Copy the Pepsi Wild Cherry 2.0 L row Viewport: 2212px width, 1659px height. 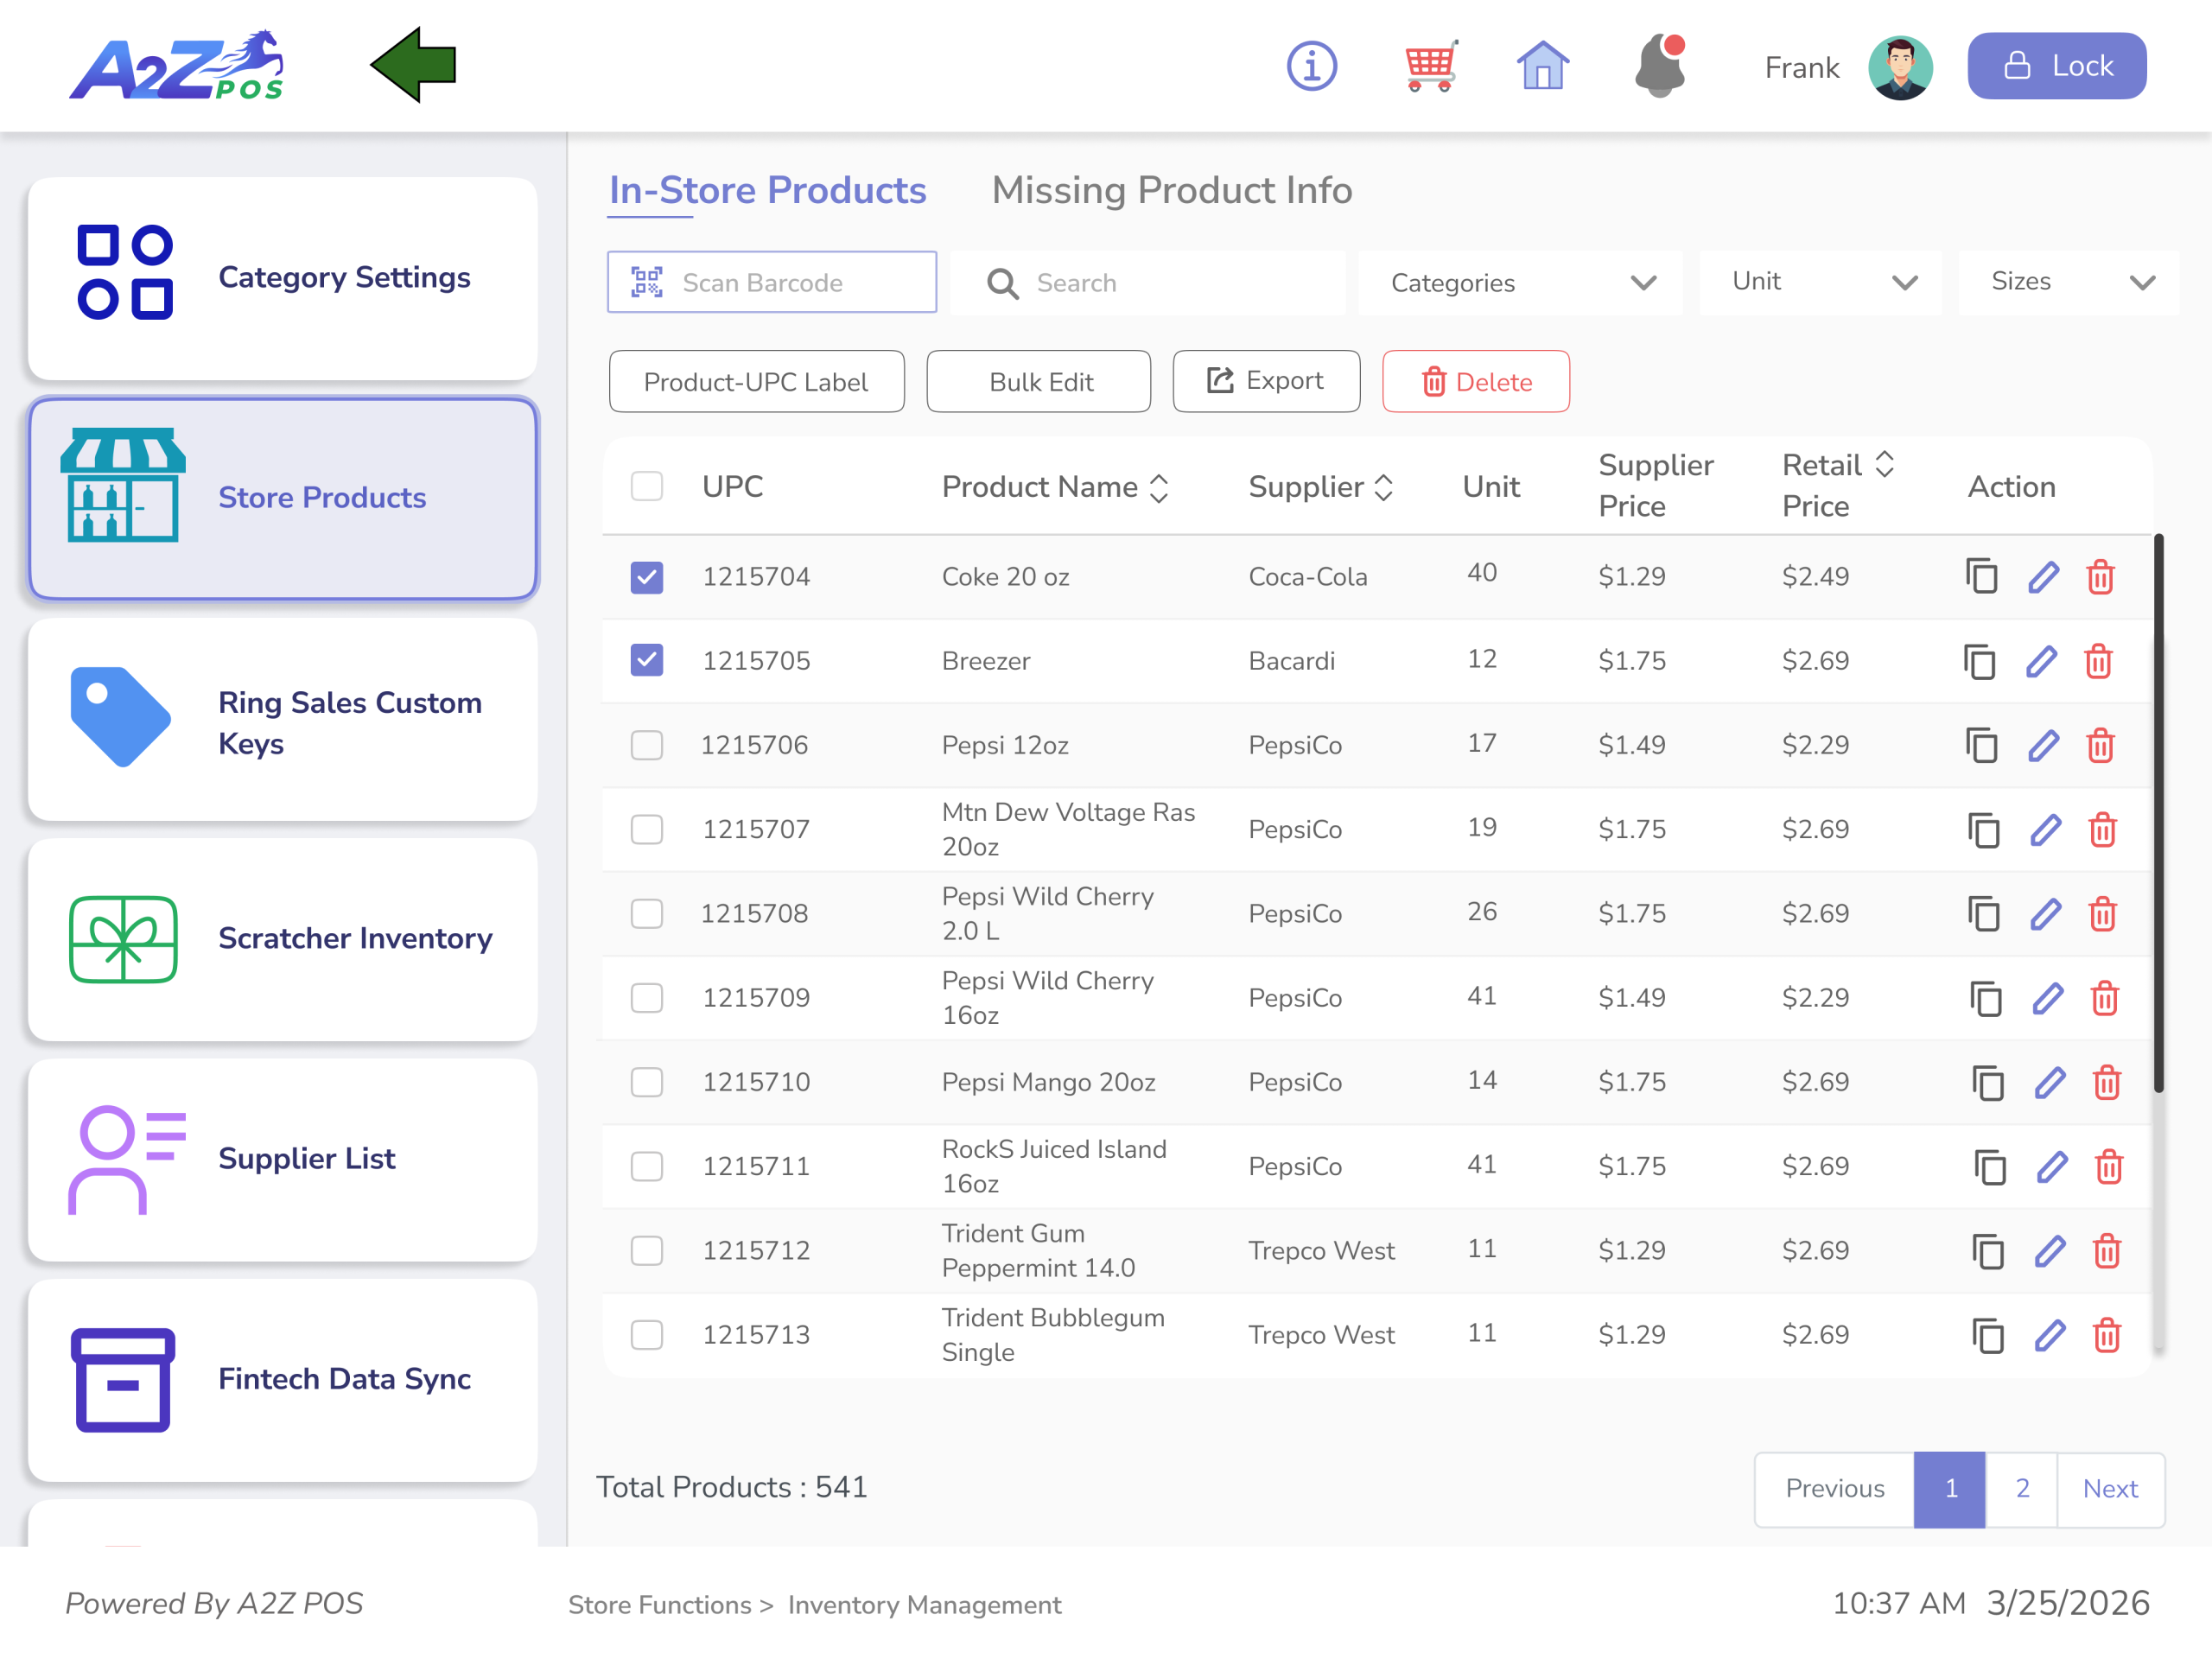click(x=1983, y=913)
